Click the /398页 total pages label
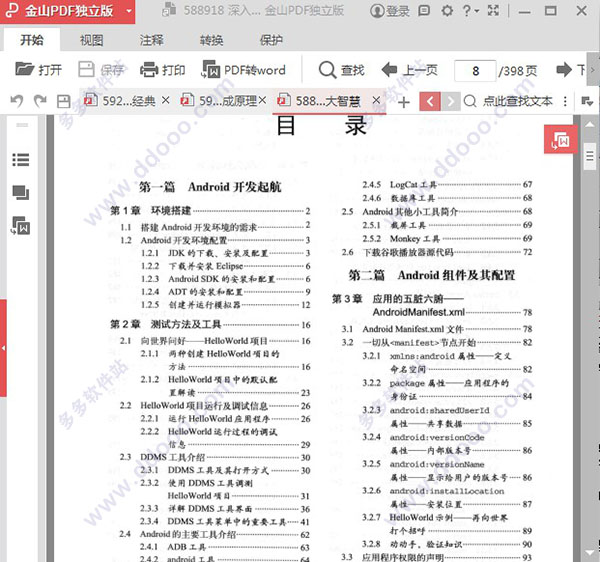 tap(518, 71)
